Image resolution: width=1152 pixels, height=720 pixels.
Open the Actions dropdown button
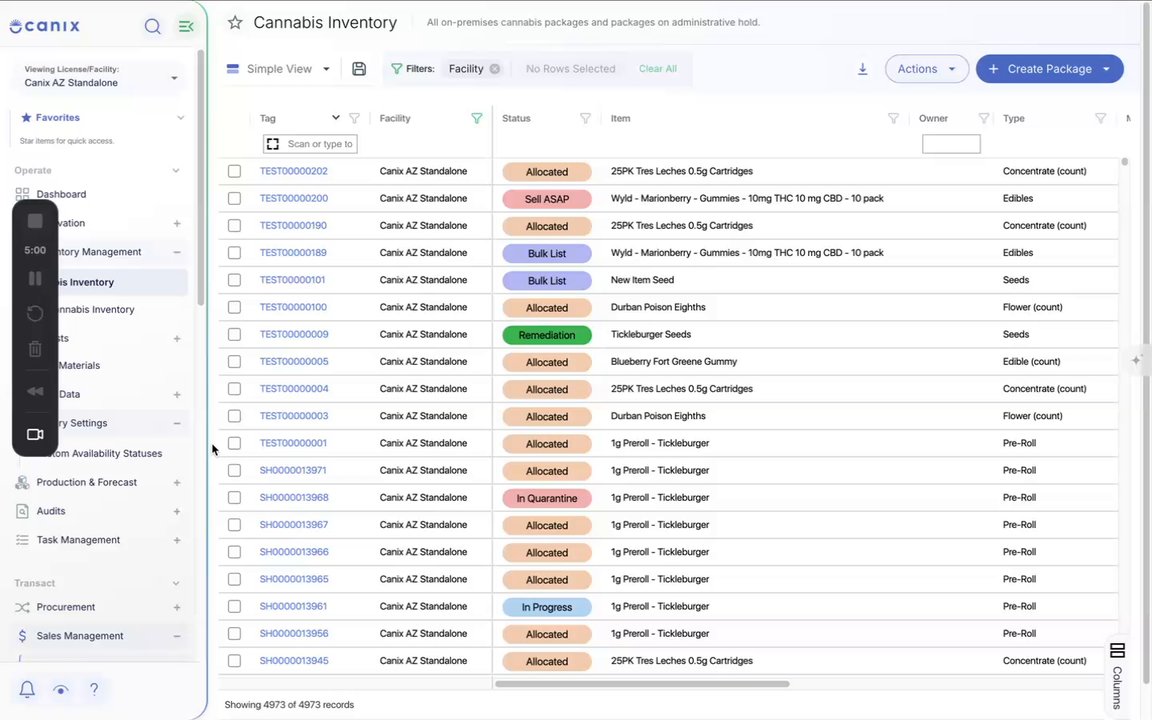[926, 68]
